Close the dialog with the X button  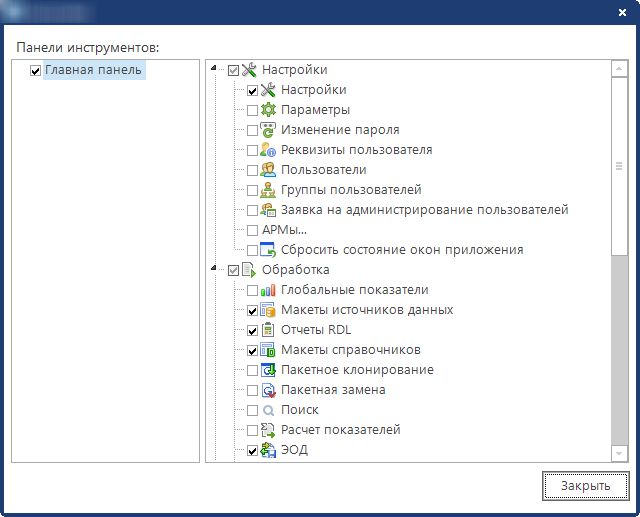coord(624,11)
